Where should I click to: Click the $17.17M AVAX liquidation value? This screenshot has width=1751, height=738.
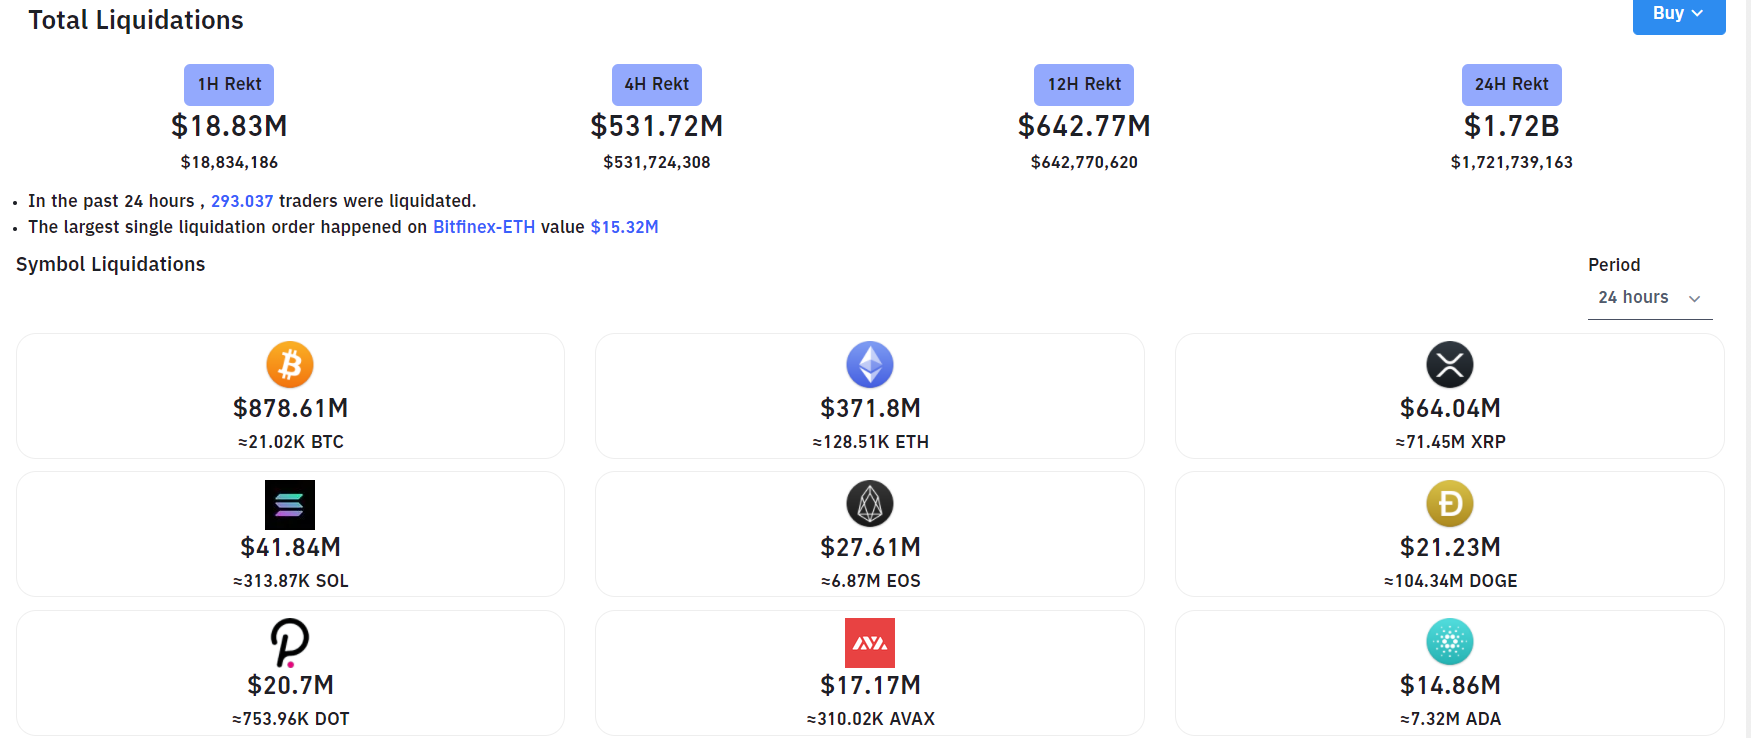point(870,685)
